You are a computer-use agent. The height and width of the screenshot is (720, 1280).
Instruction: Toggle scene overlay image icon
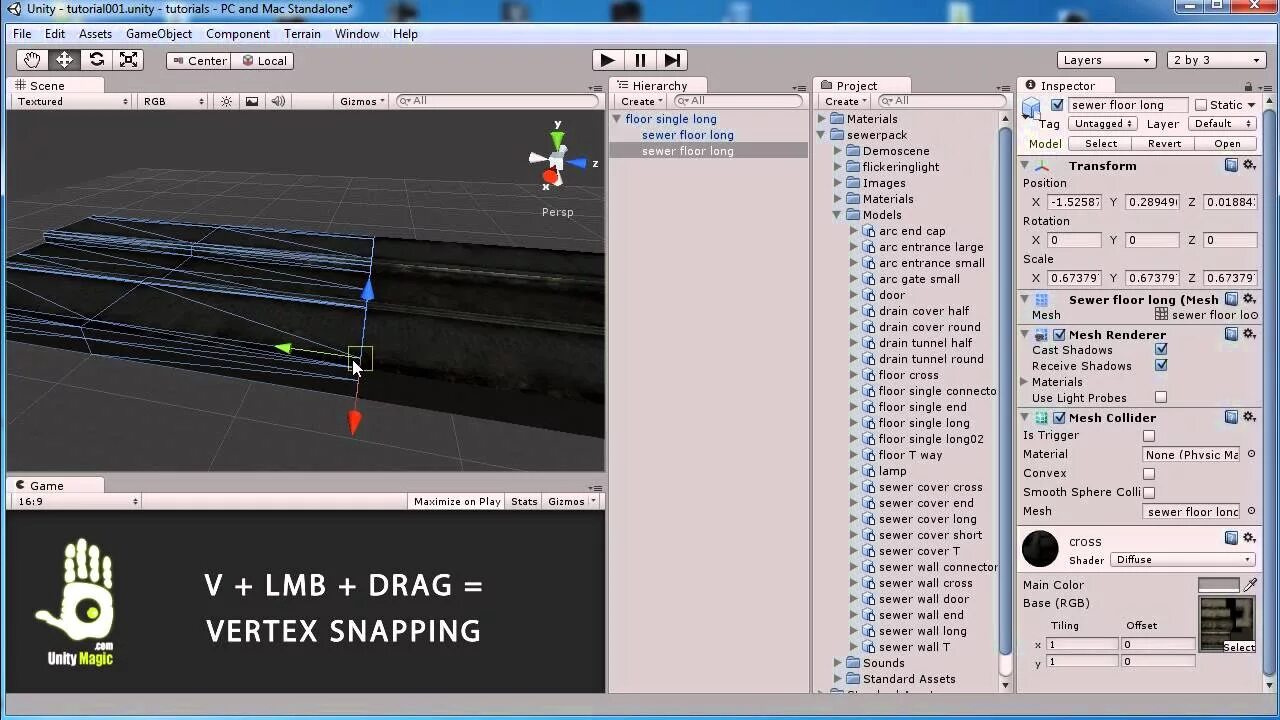[252, 101]
